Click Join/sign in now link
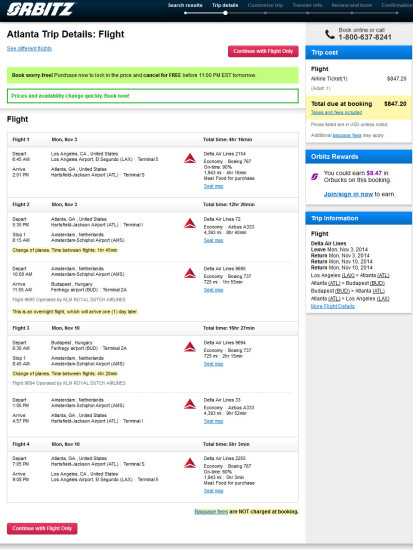Image resolution: width=413 pixels, height=550 pixels. (x=348, y=194)
